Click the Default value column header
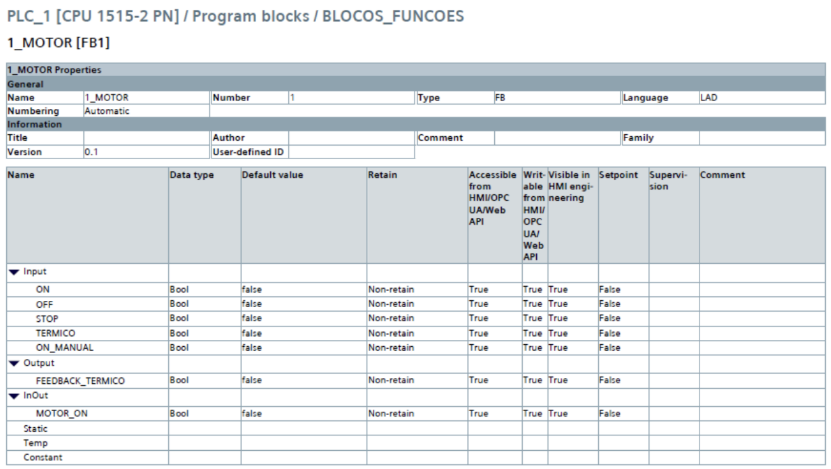831x469 pixels. (272, 175)
